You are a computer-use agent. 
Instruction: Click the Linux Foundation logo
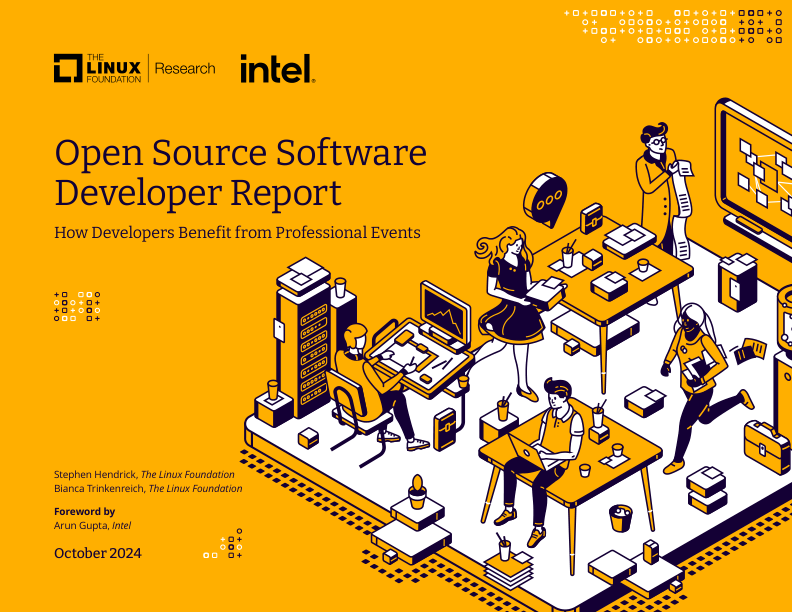click(x=97, y=68)
